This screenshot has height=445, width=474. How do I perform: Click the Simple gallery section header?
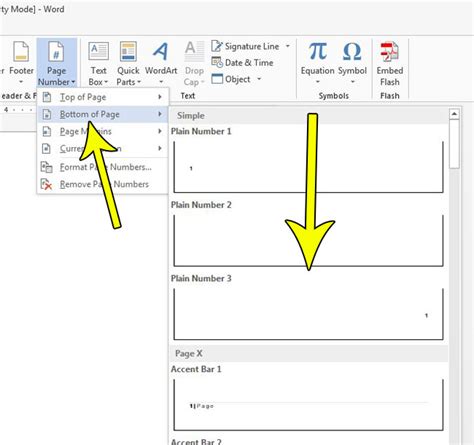pos(309,116)
